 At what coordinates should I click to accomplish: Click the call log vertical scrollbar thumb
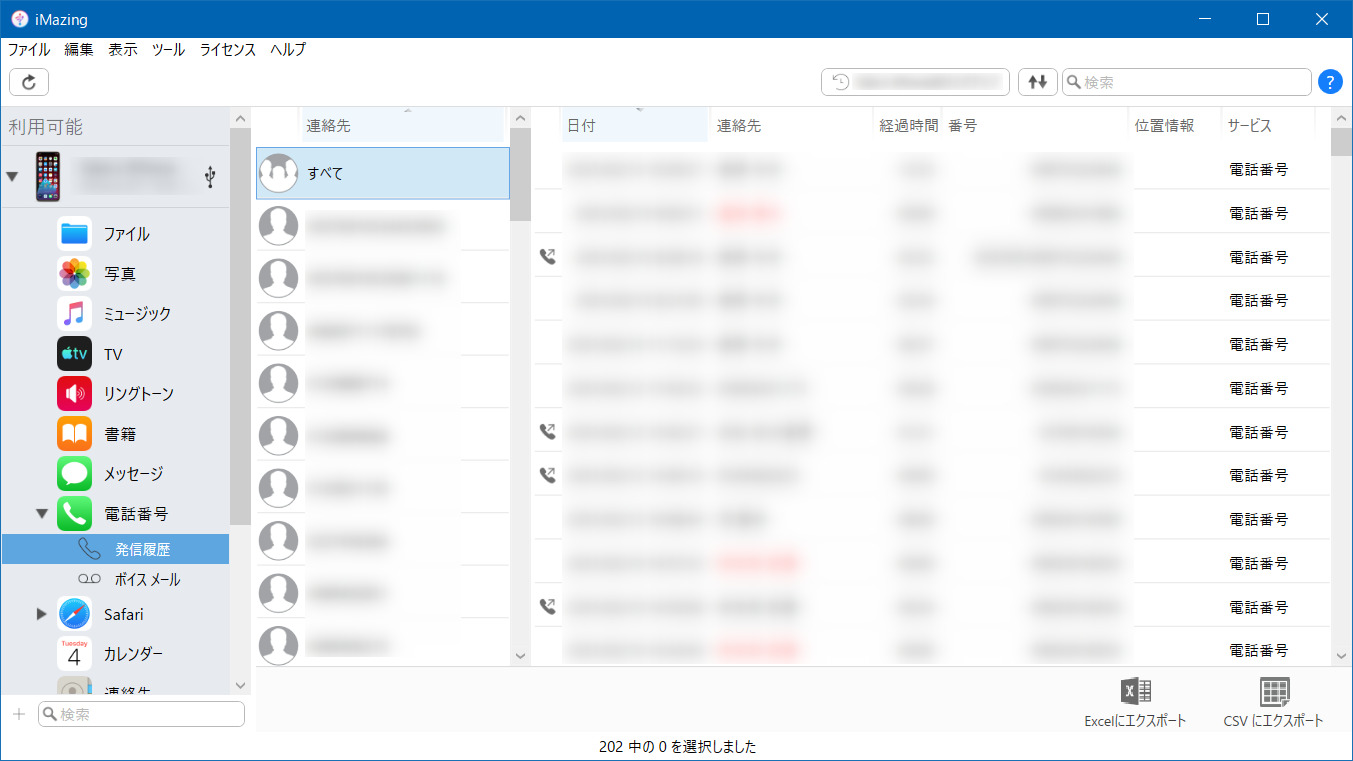[1341, 143]
